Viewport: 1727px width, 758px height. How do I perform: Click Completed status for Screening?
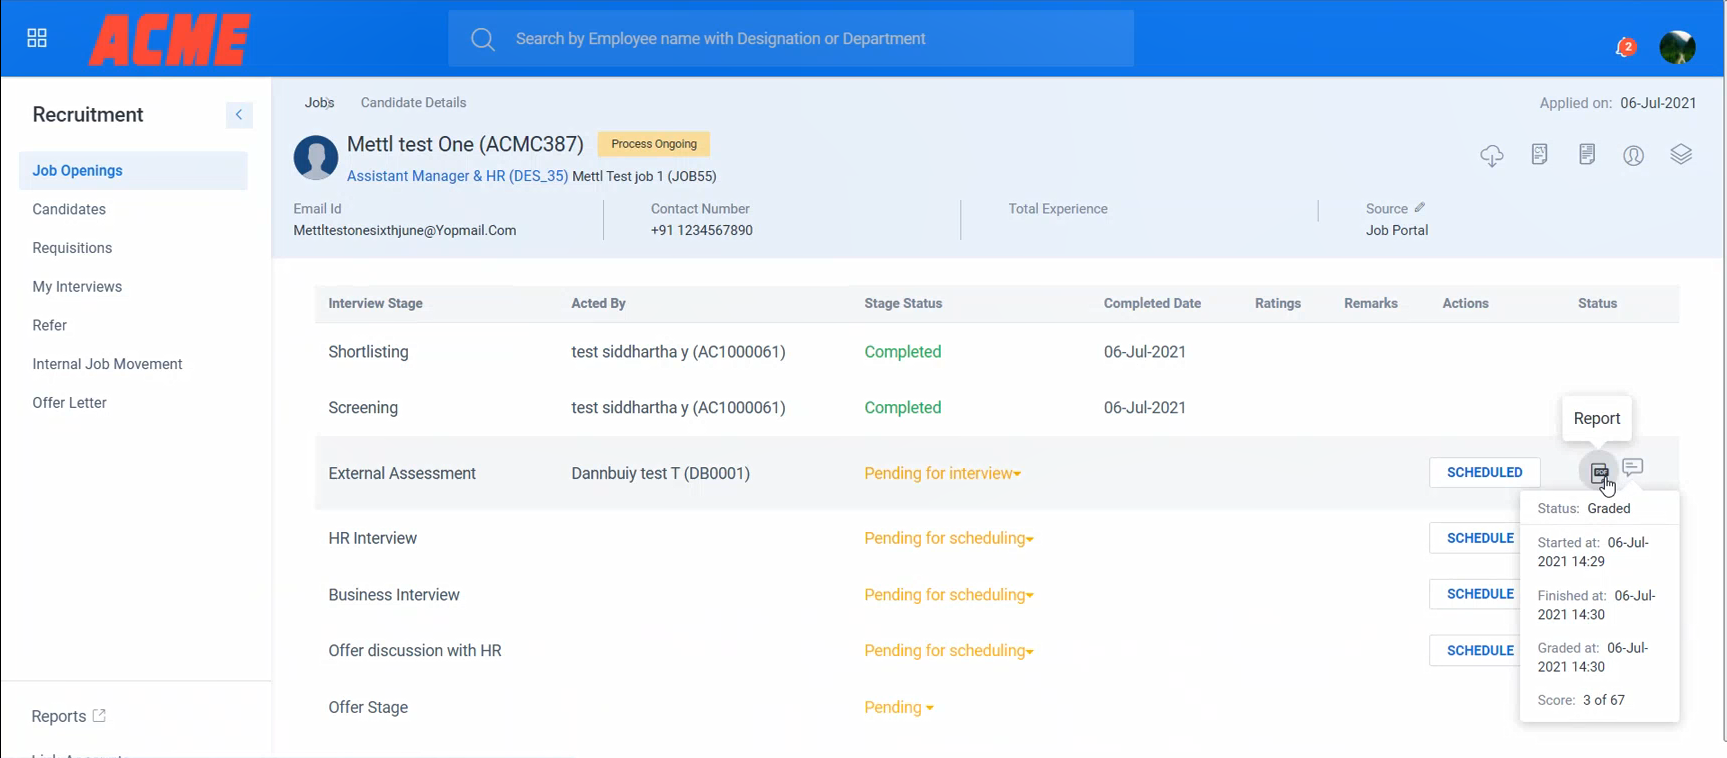(903, 408)
